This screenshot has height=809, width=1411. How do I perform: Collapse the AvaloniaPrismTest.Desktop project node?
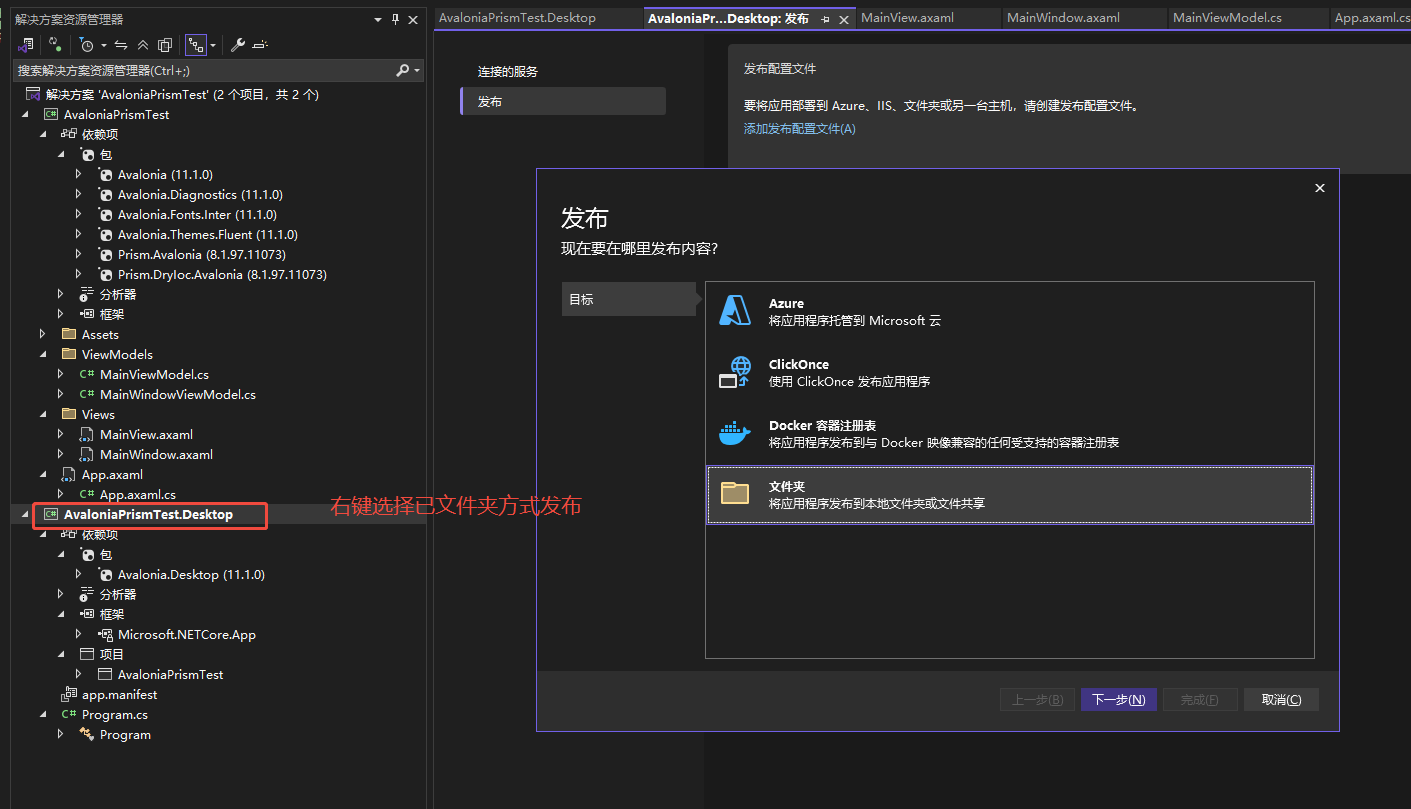click(24, 514)
